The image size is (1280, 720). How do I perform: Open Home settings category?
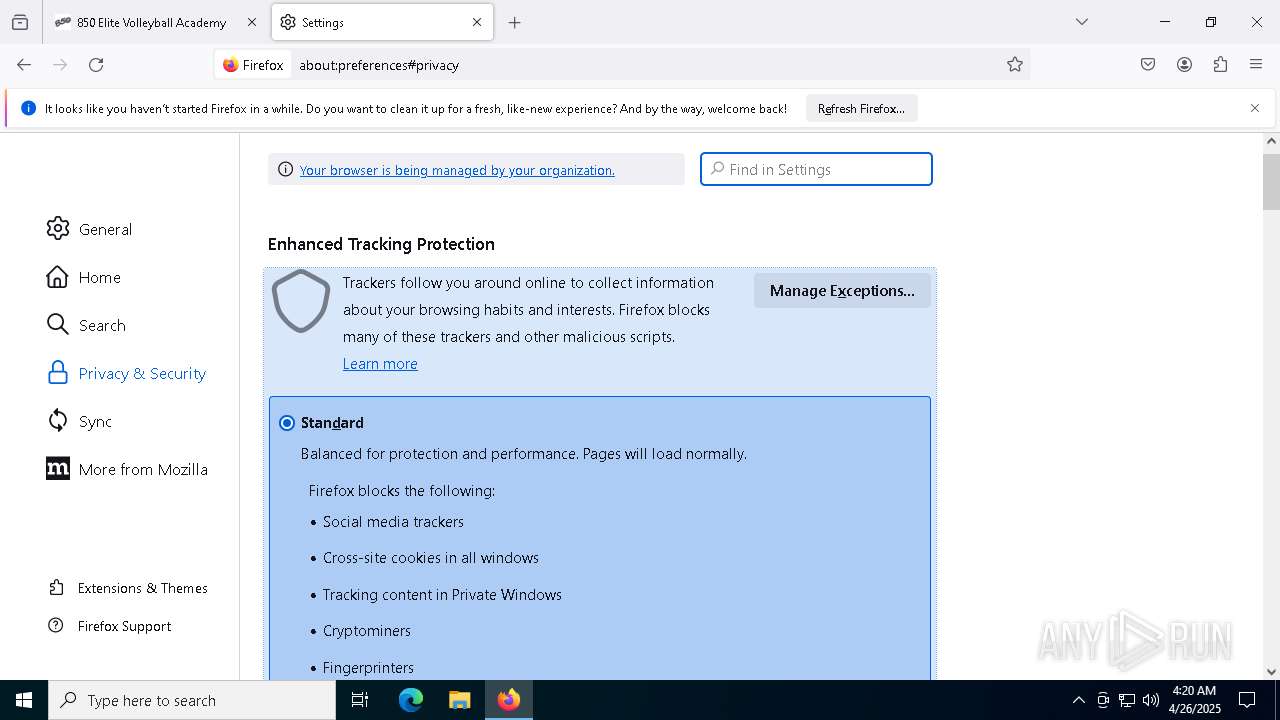84,277
